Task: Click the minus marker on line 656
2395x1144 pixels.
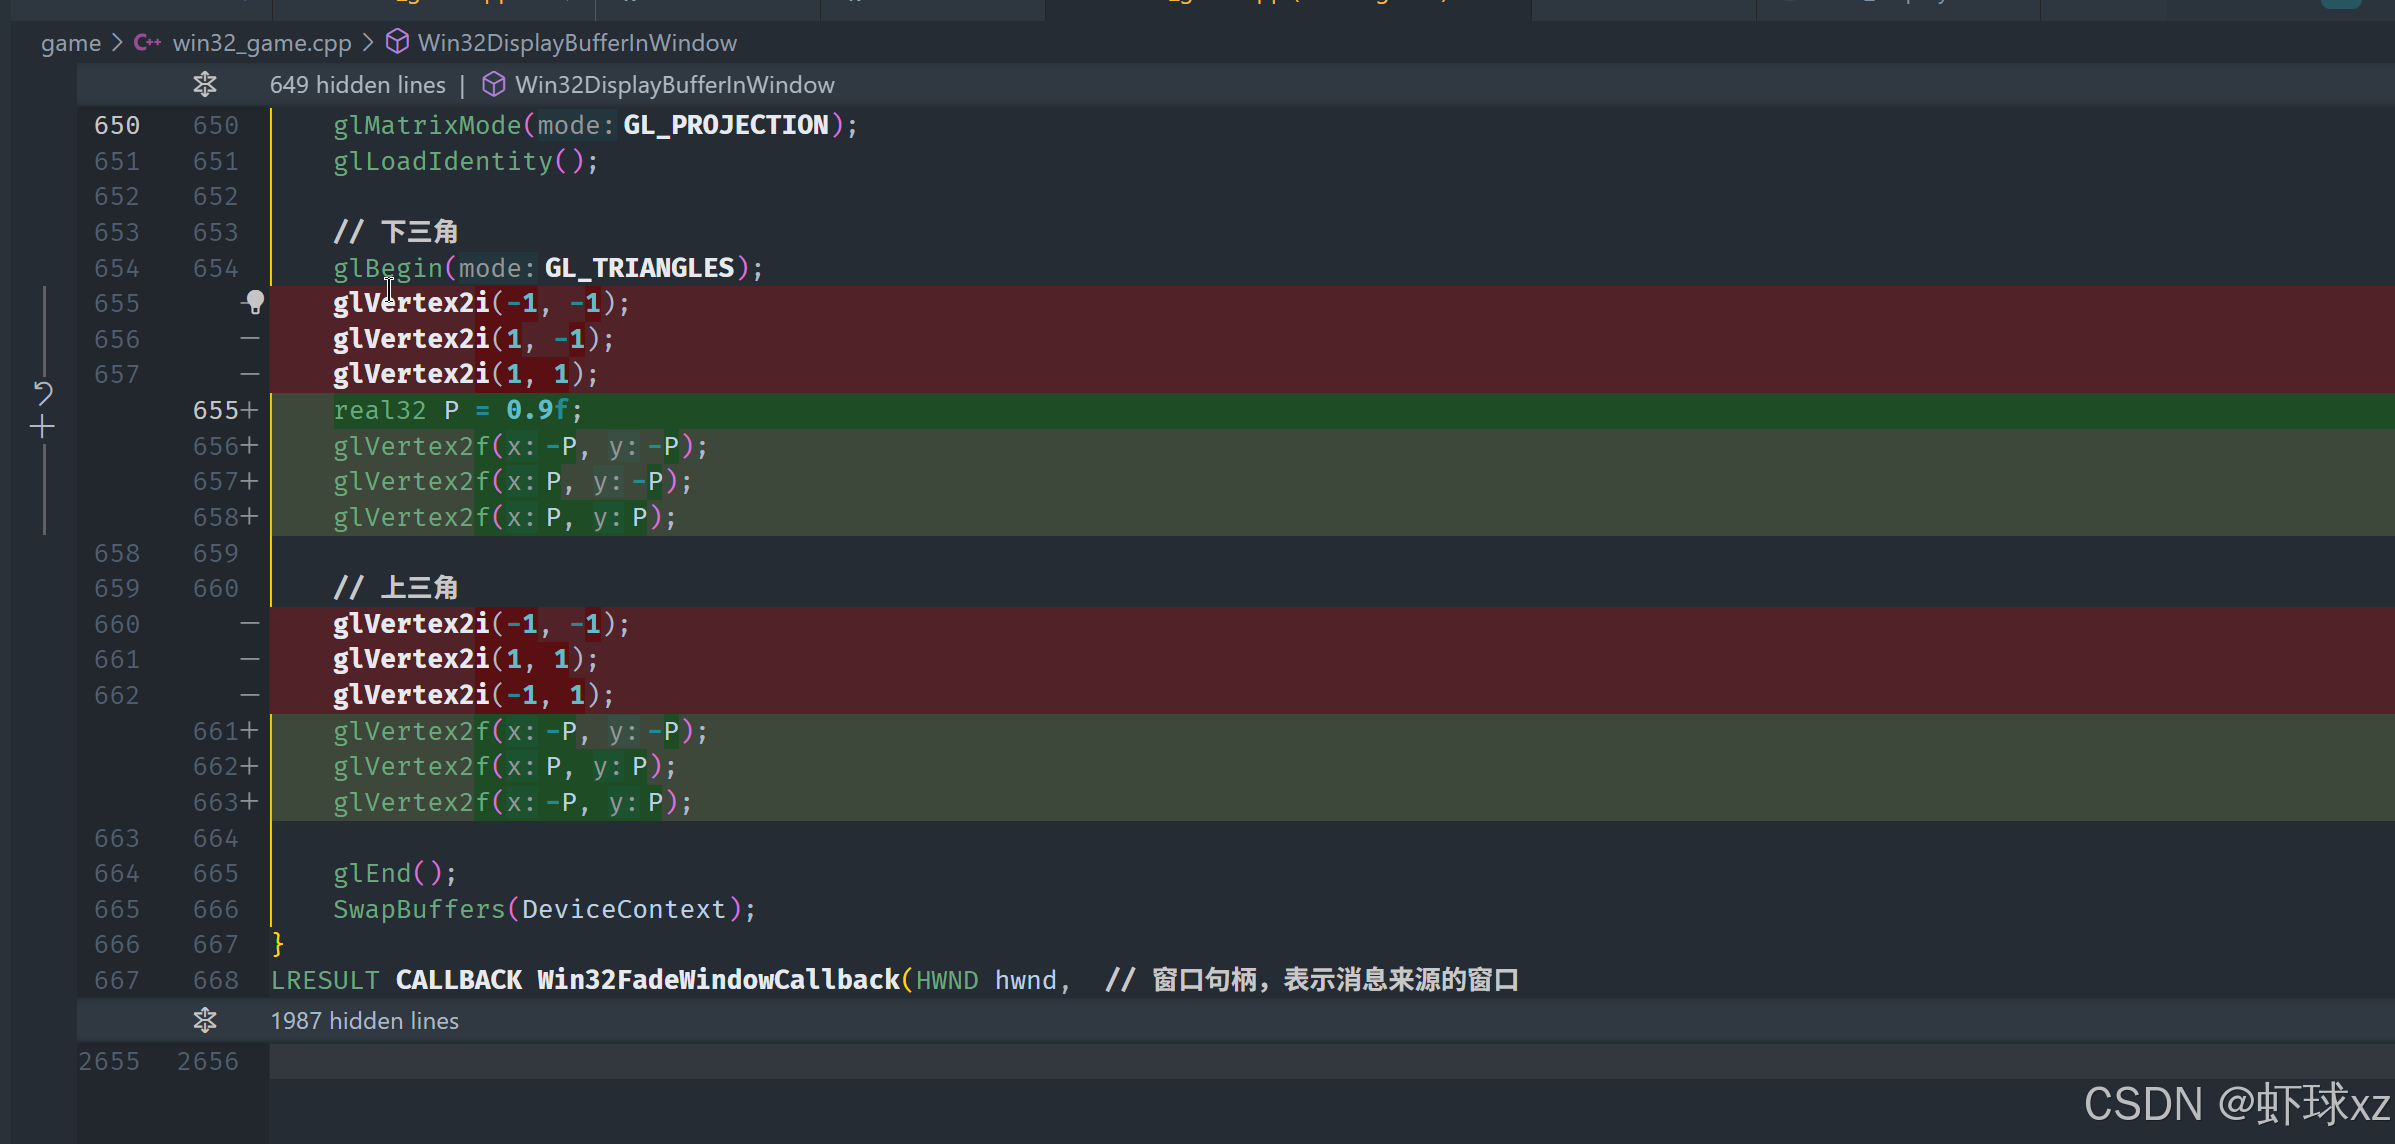Action: point(249,339)
